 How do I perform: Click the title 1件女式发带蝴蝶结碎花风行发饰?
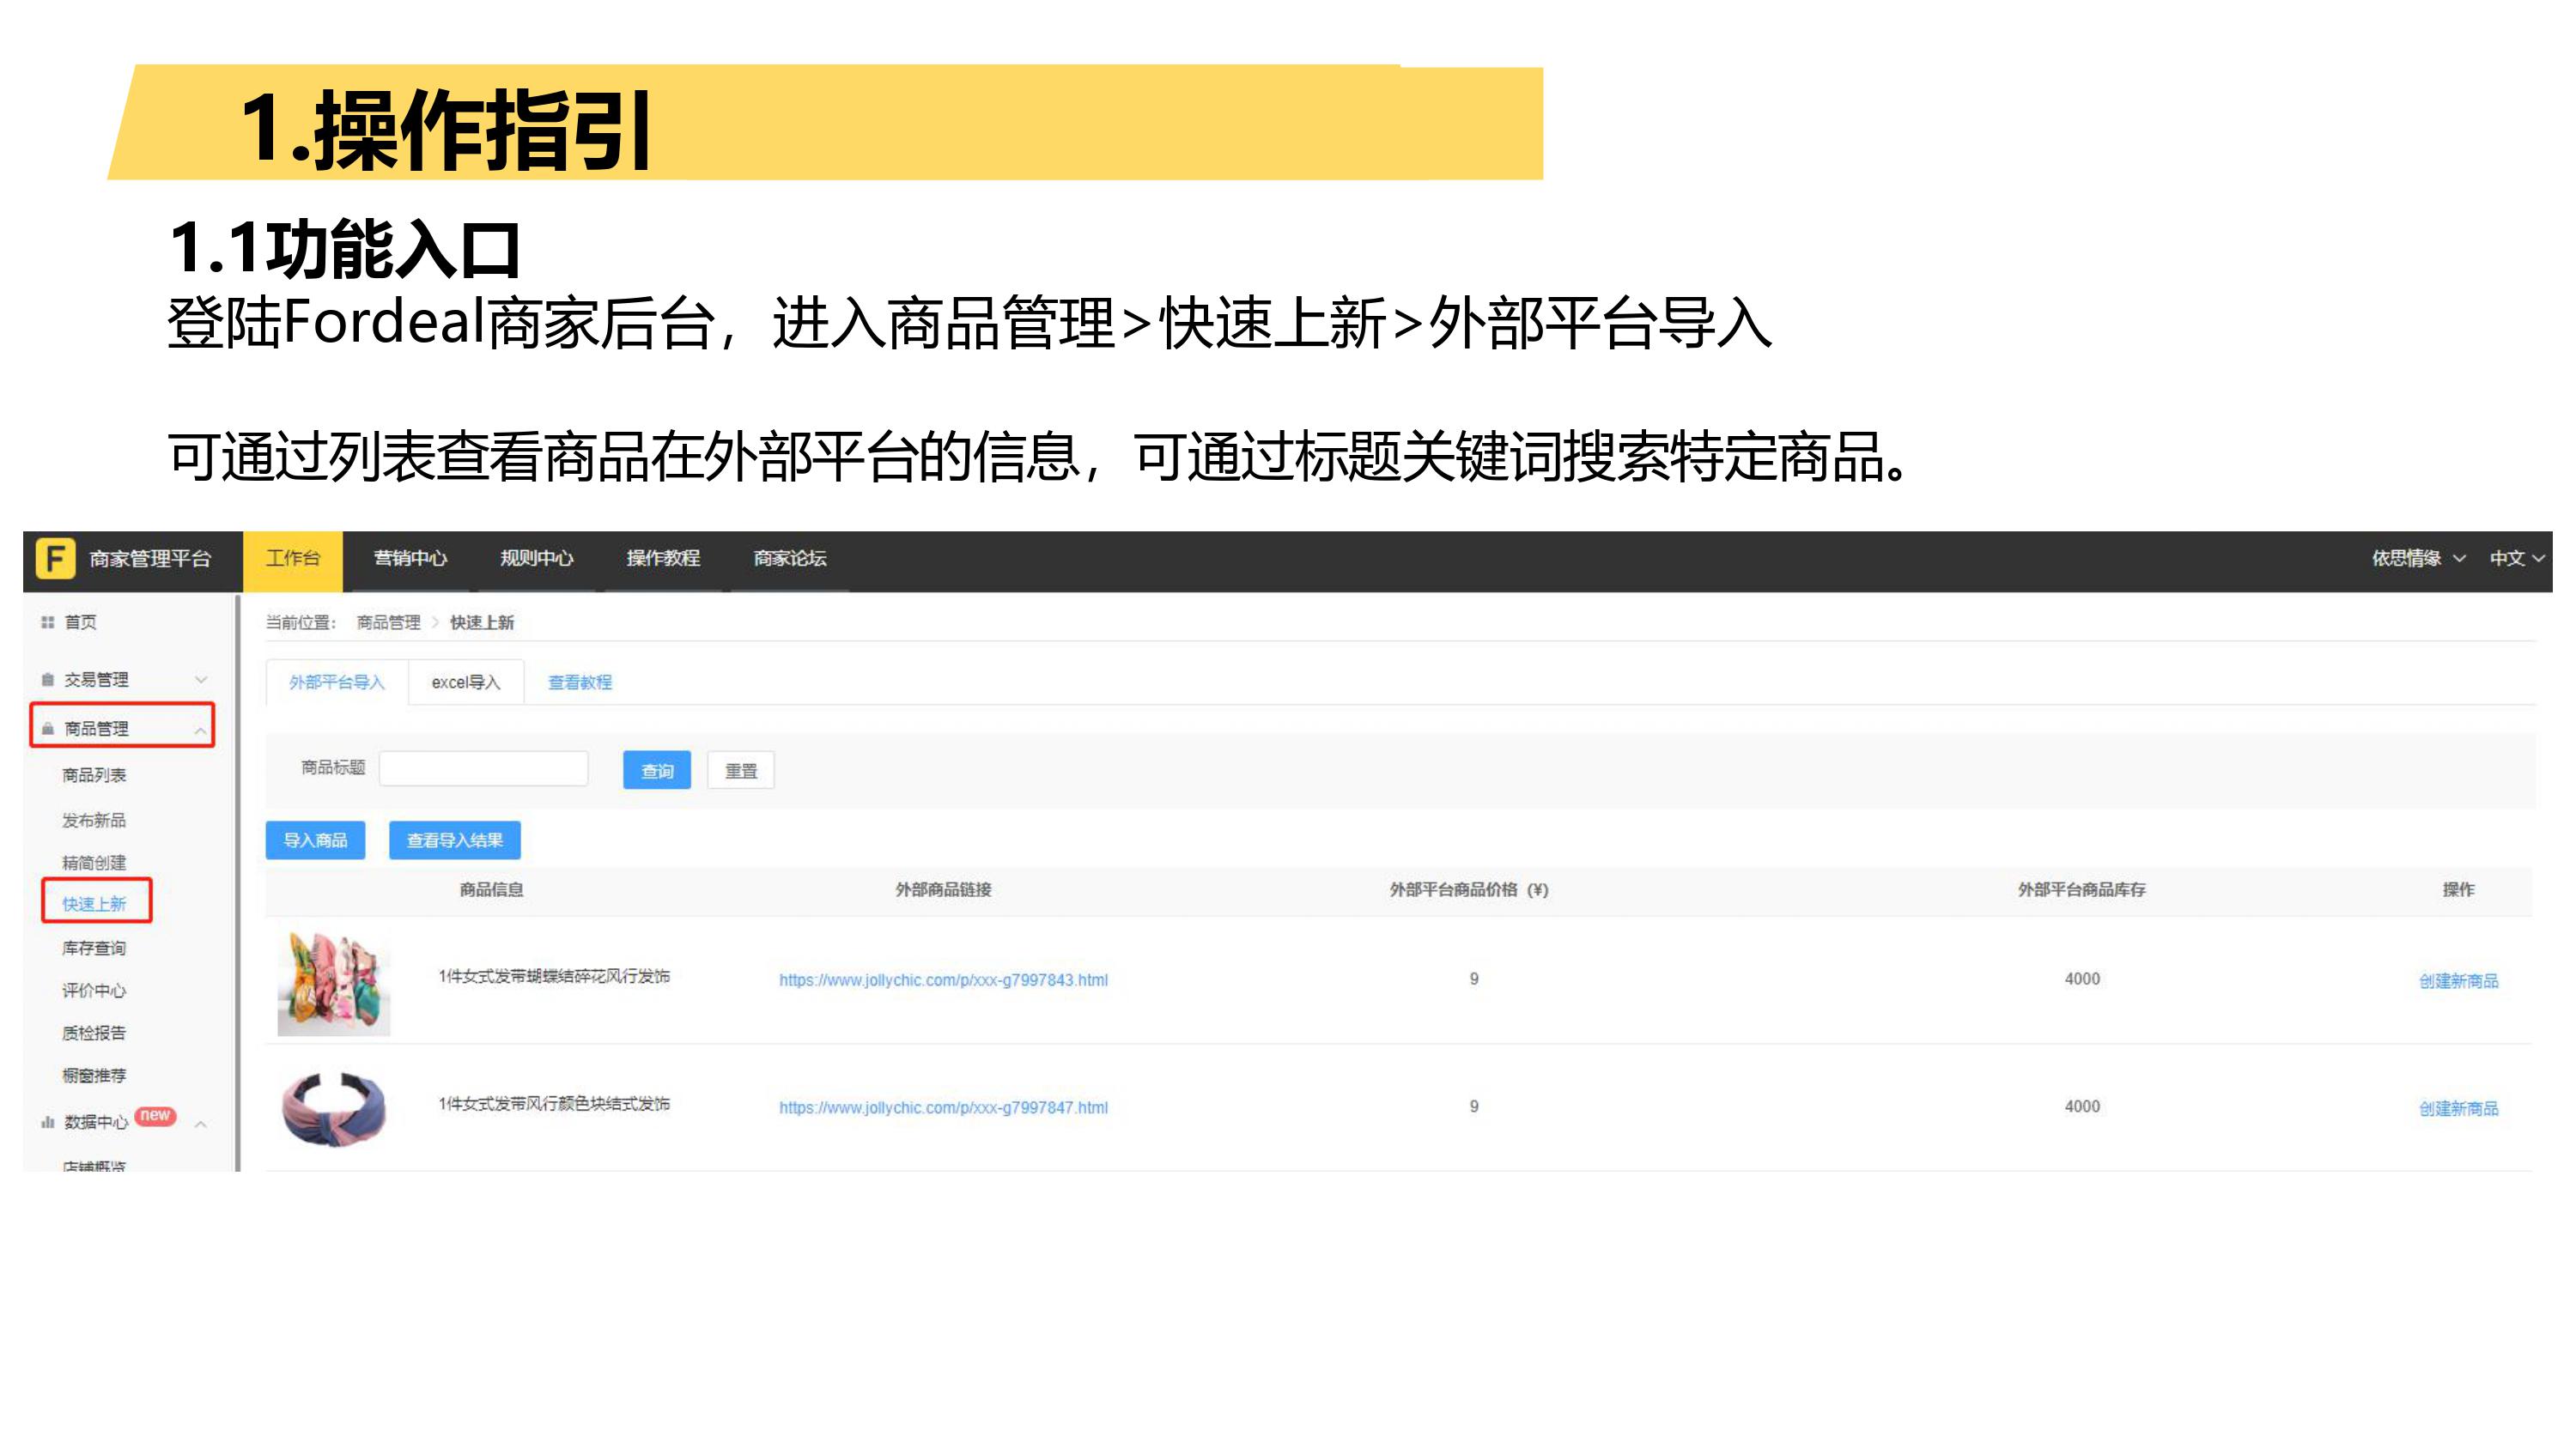[x=554, y=977]
